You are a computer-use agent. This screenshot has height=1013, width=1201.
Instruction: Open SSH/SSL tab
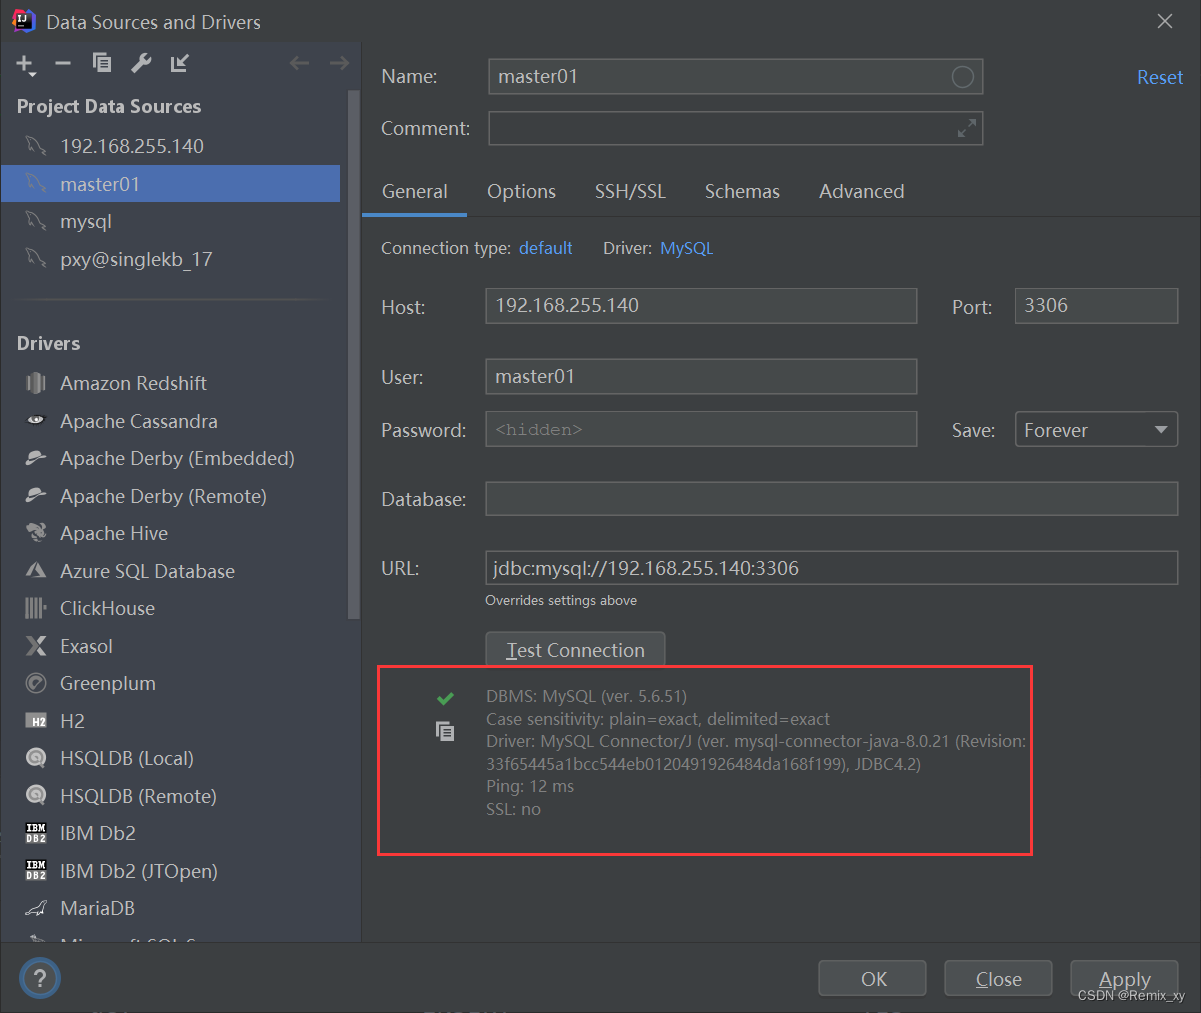coord(630,191)
